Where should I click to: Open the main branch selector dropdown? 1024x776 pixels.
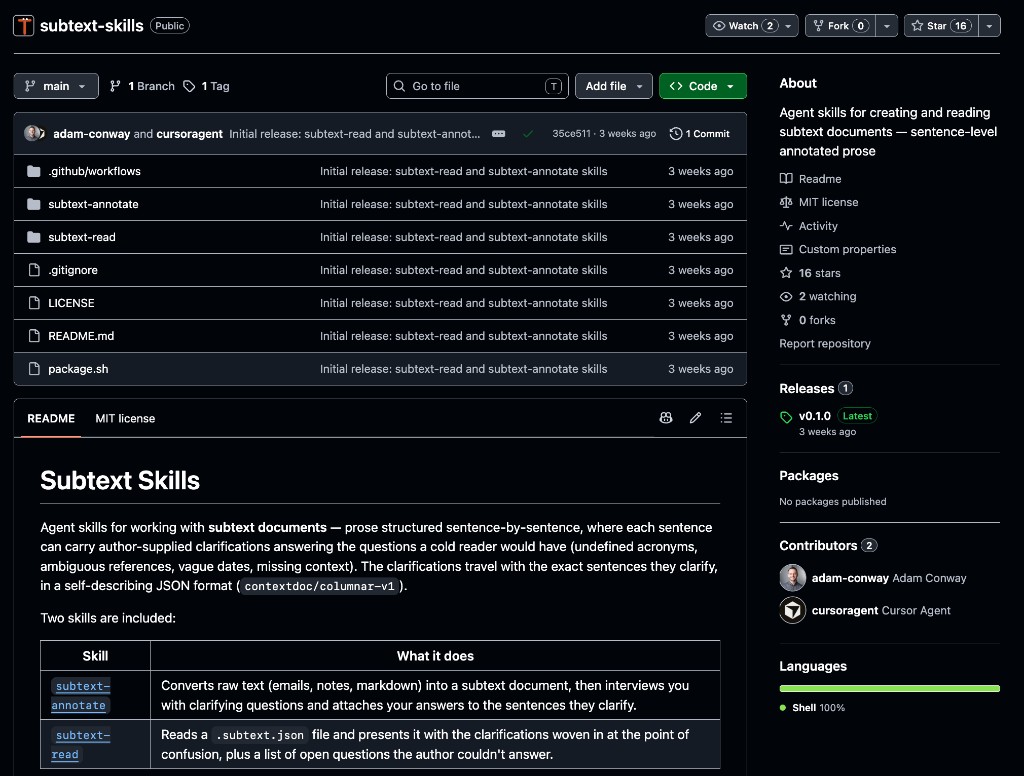click(x=56, y=86)
